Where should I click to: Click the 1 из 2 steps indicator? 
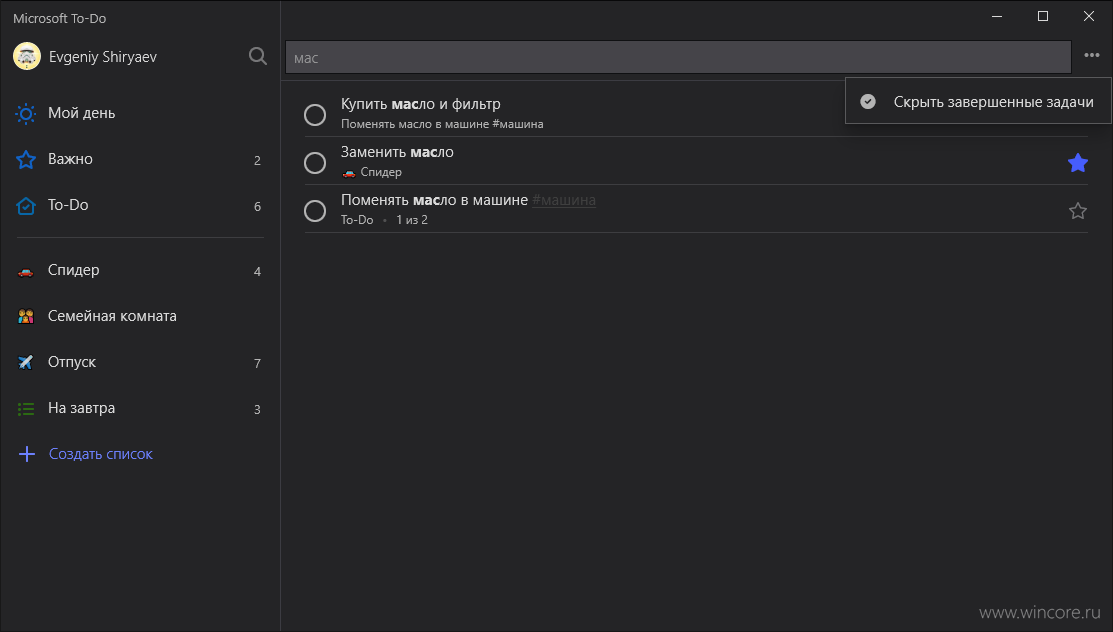412,220
